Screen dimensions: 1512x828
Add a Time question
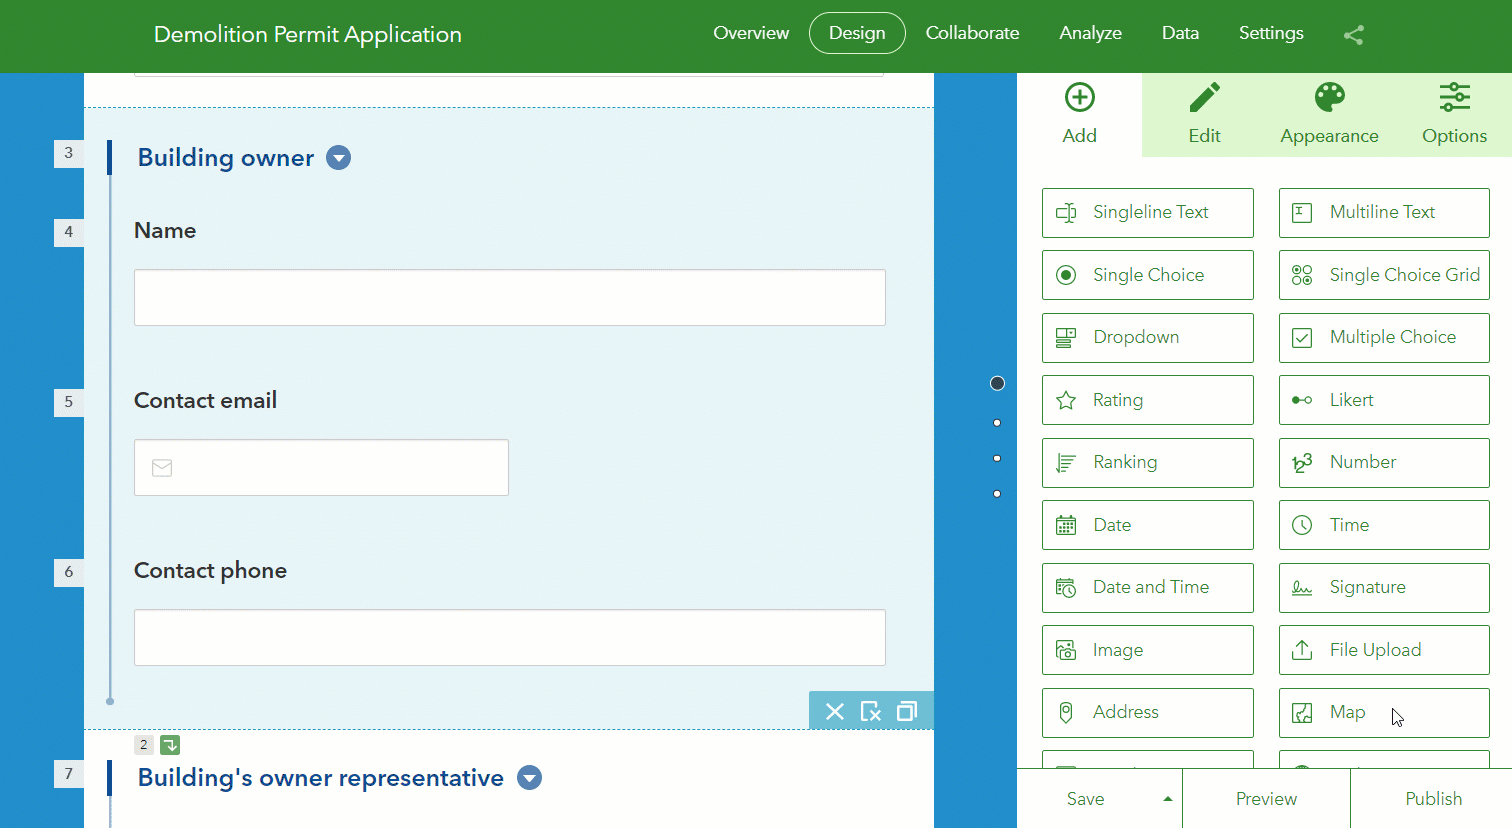[1384, 525]
